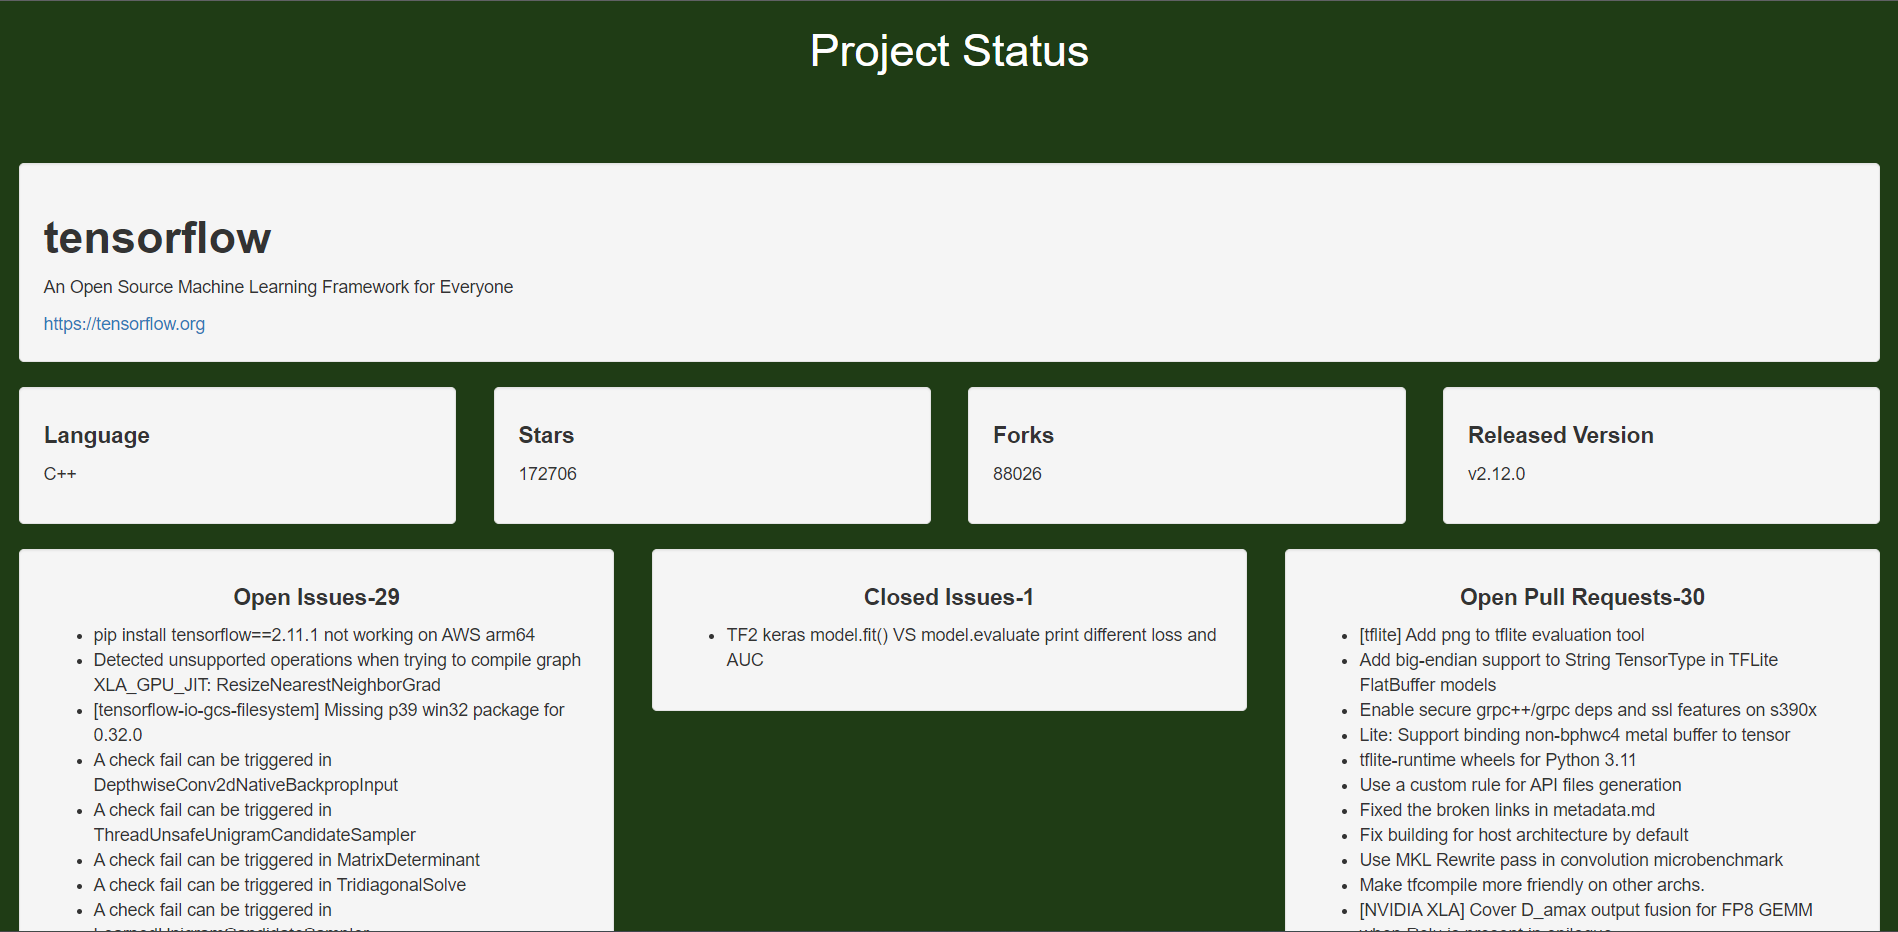Select PR about custom rule for API files
This screenshot has height=932, width=1898.
(x=1520, y=785)
